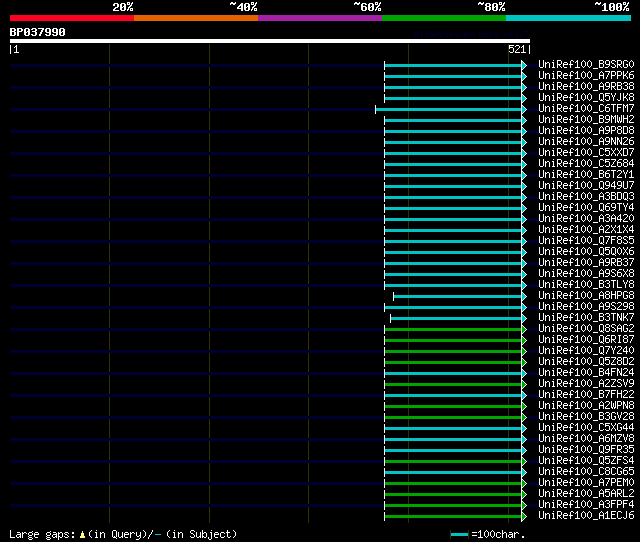Open UniRef100_Q8SAG2 label
This screenshot has height=542, width=640.
coord(586,329)
